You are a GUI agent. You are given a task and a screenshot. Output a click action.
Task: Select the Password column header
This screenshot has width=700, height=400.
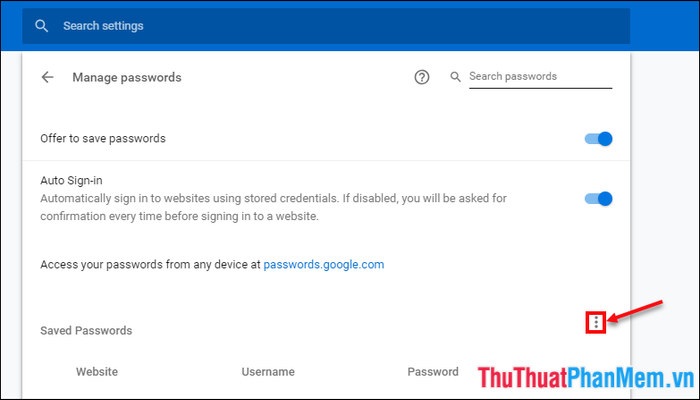pyautogui.click(x=433, y=371)
